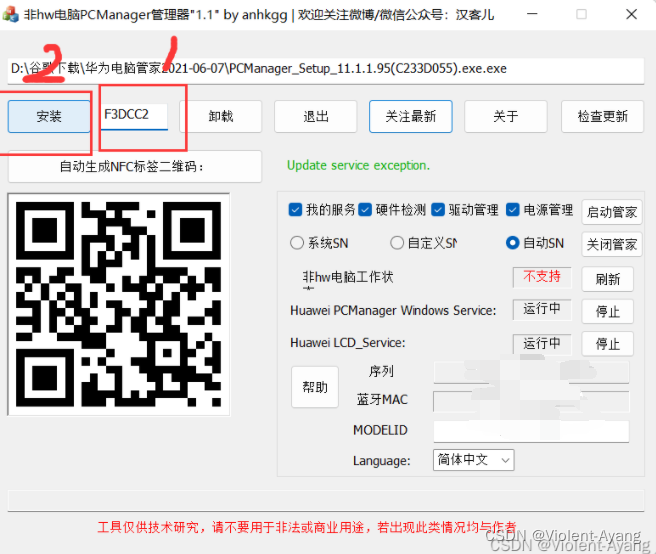Click the 不支持 status value
Viewport: 656px width, 554px height.
click(x=542, y=277)
